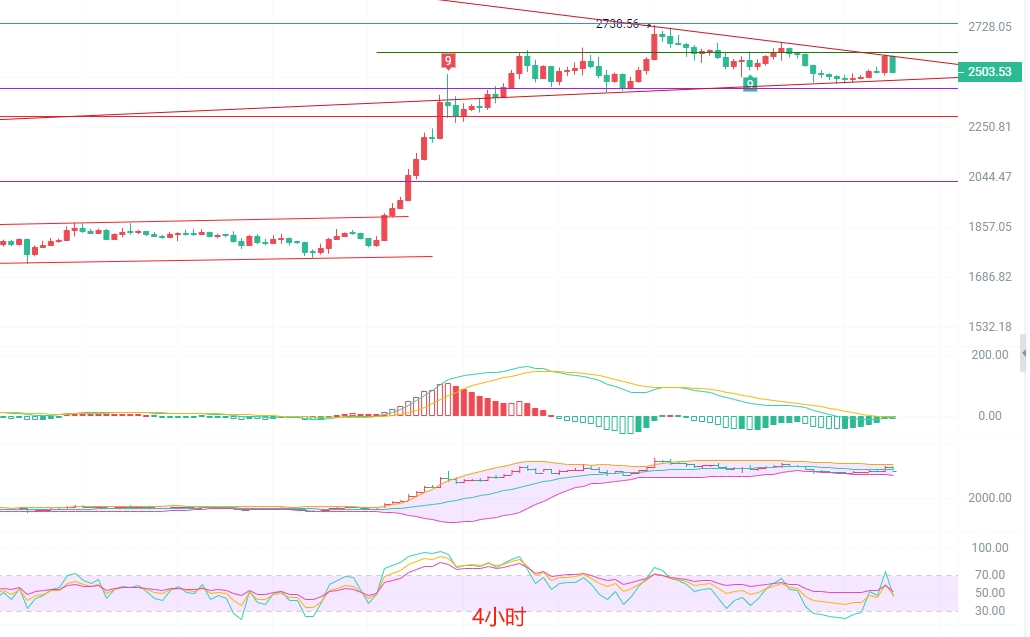The height and width of the screenshot is (637, 1030).
Task: Click the 1857.05 price axis label
Action: [990, 227]
